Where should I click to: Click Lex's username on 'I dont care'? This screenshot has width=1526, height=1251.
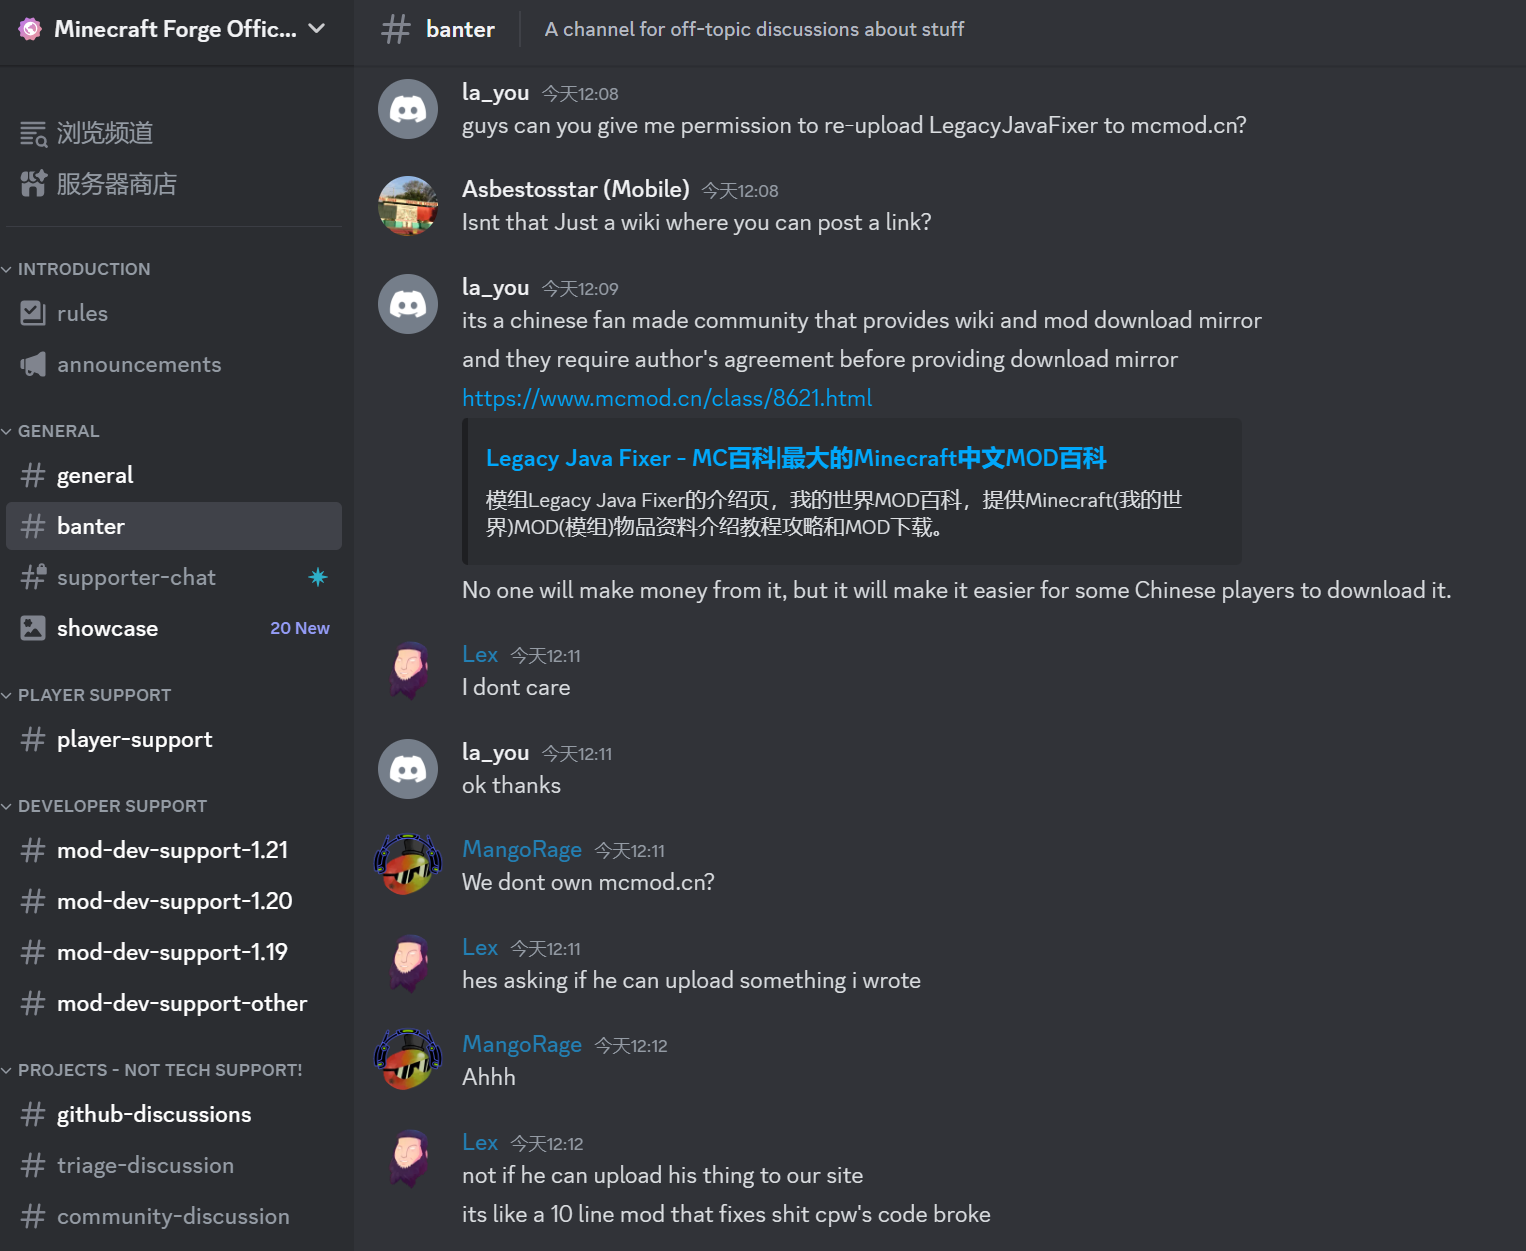480,654
